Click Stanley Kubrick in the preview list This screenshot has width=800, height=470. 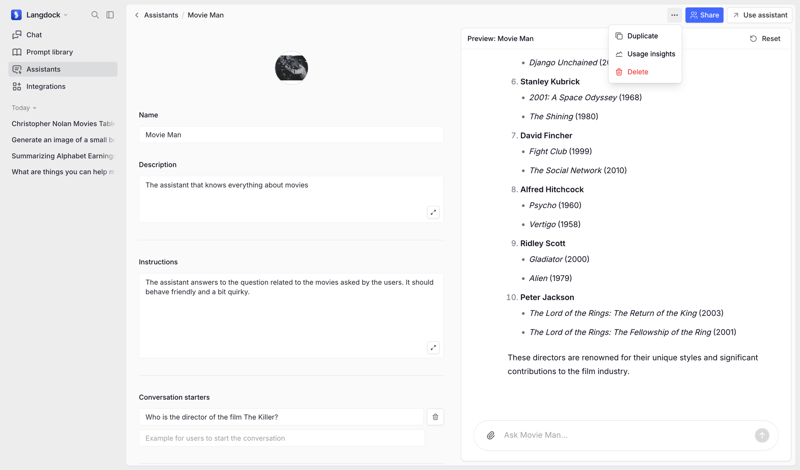(x=550, y=82)
